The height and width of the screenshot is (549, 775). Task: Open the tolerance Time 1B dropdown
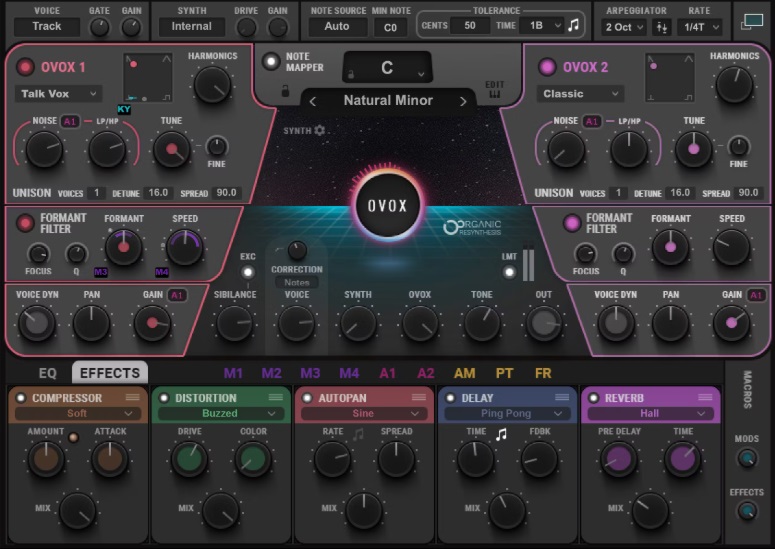(542, 25)
